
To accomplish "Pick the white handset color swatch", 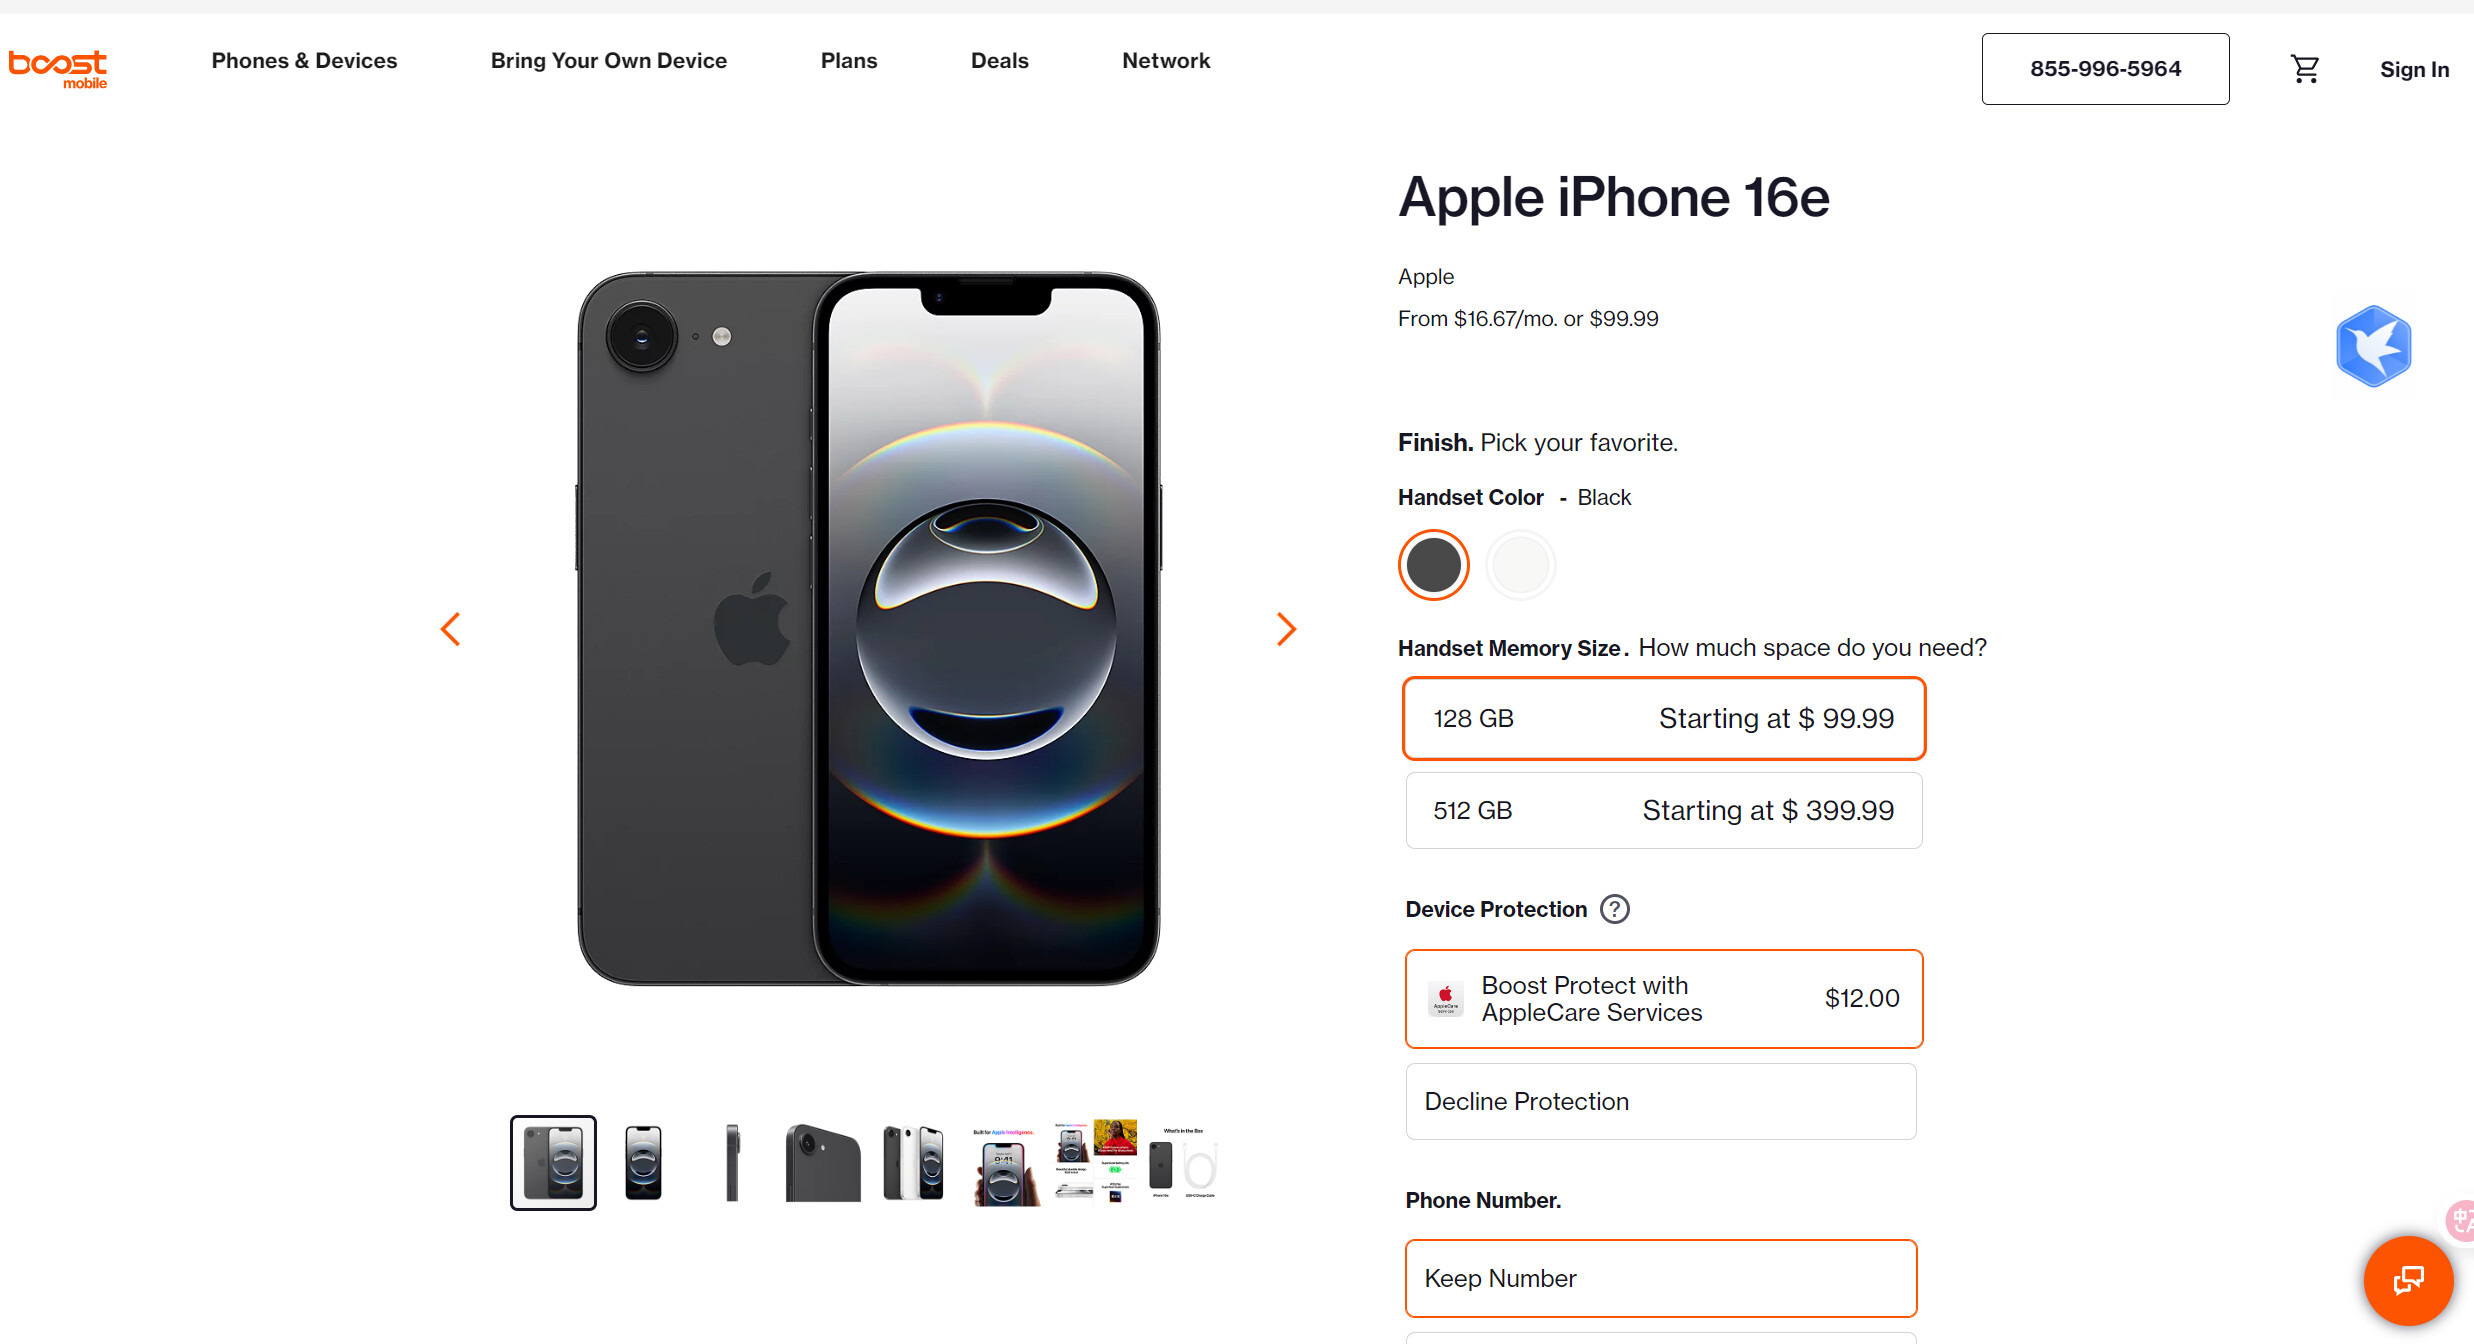I will tap(1520, 565).
